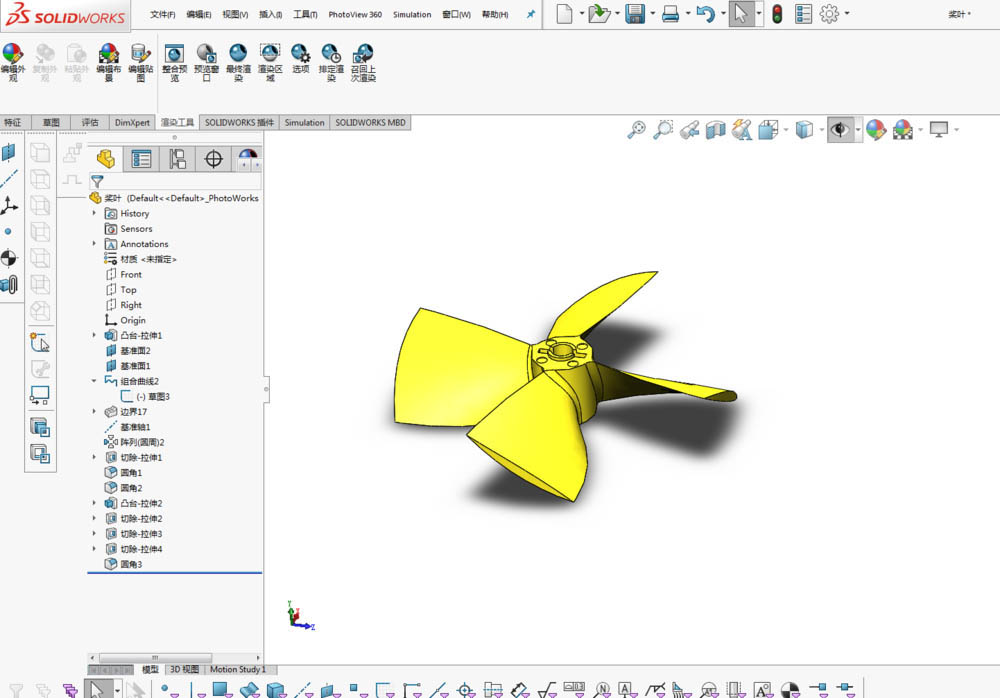Toggle the Display Style cube icon

(x=805, y=130)
